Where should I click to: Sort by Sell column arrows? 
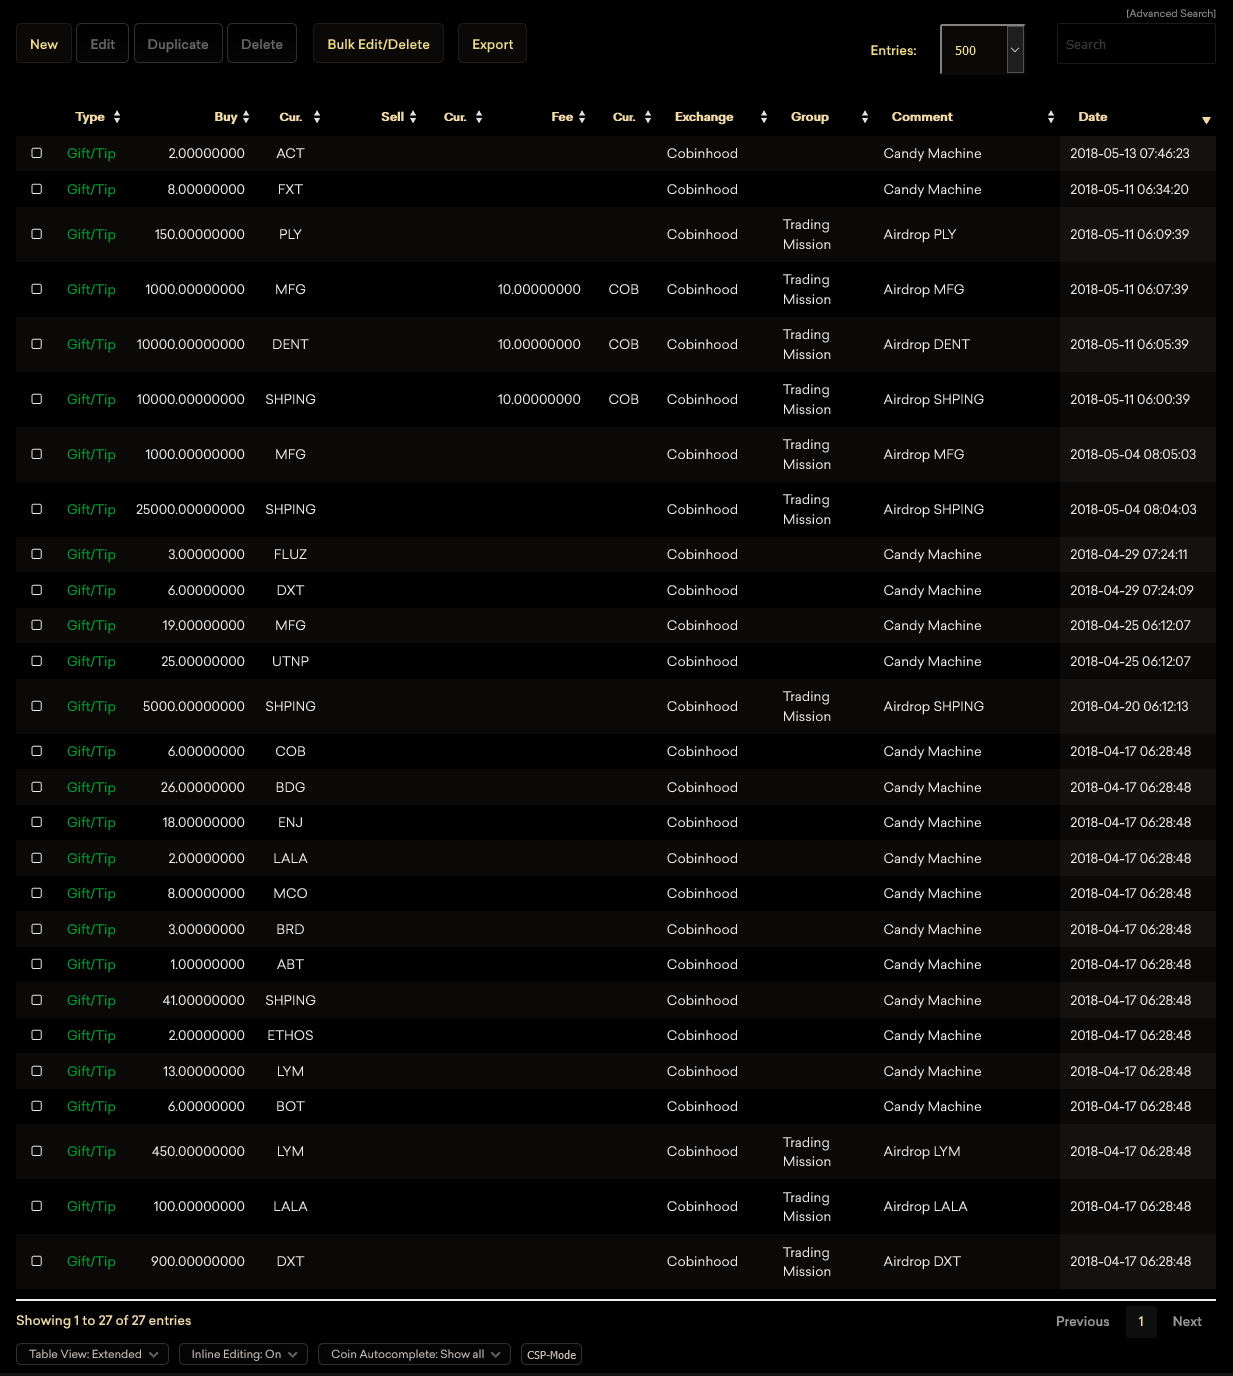pos(413,117)
